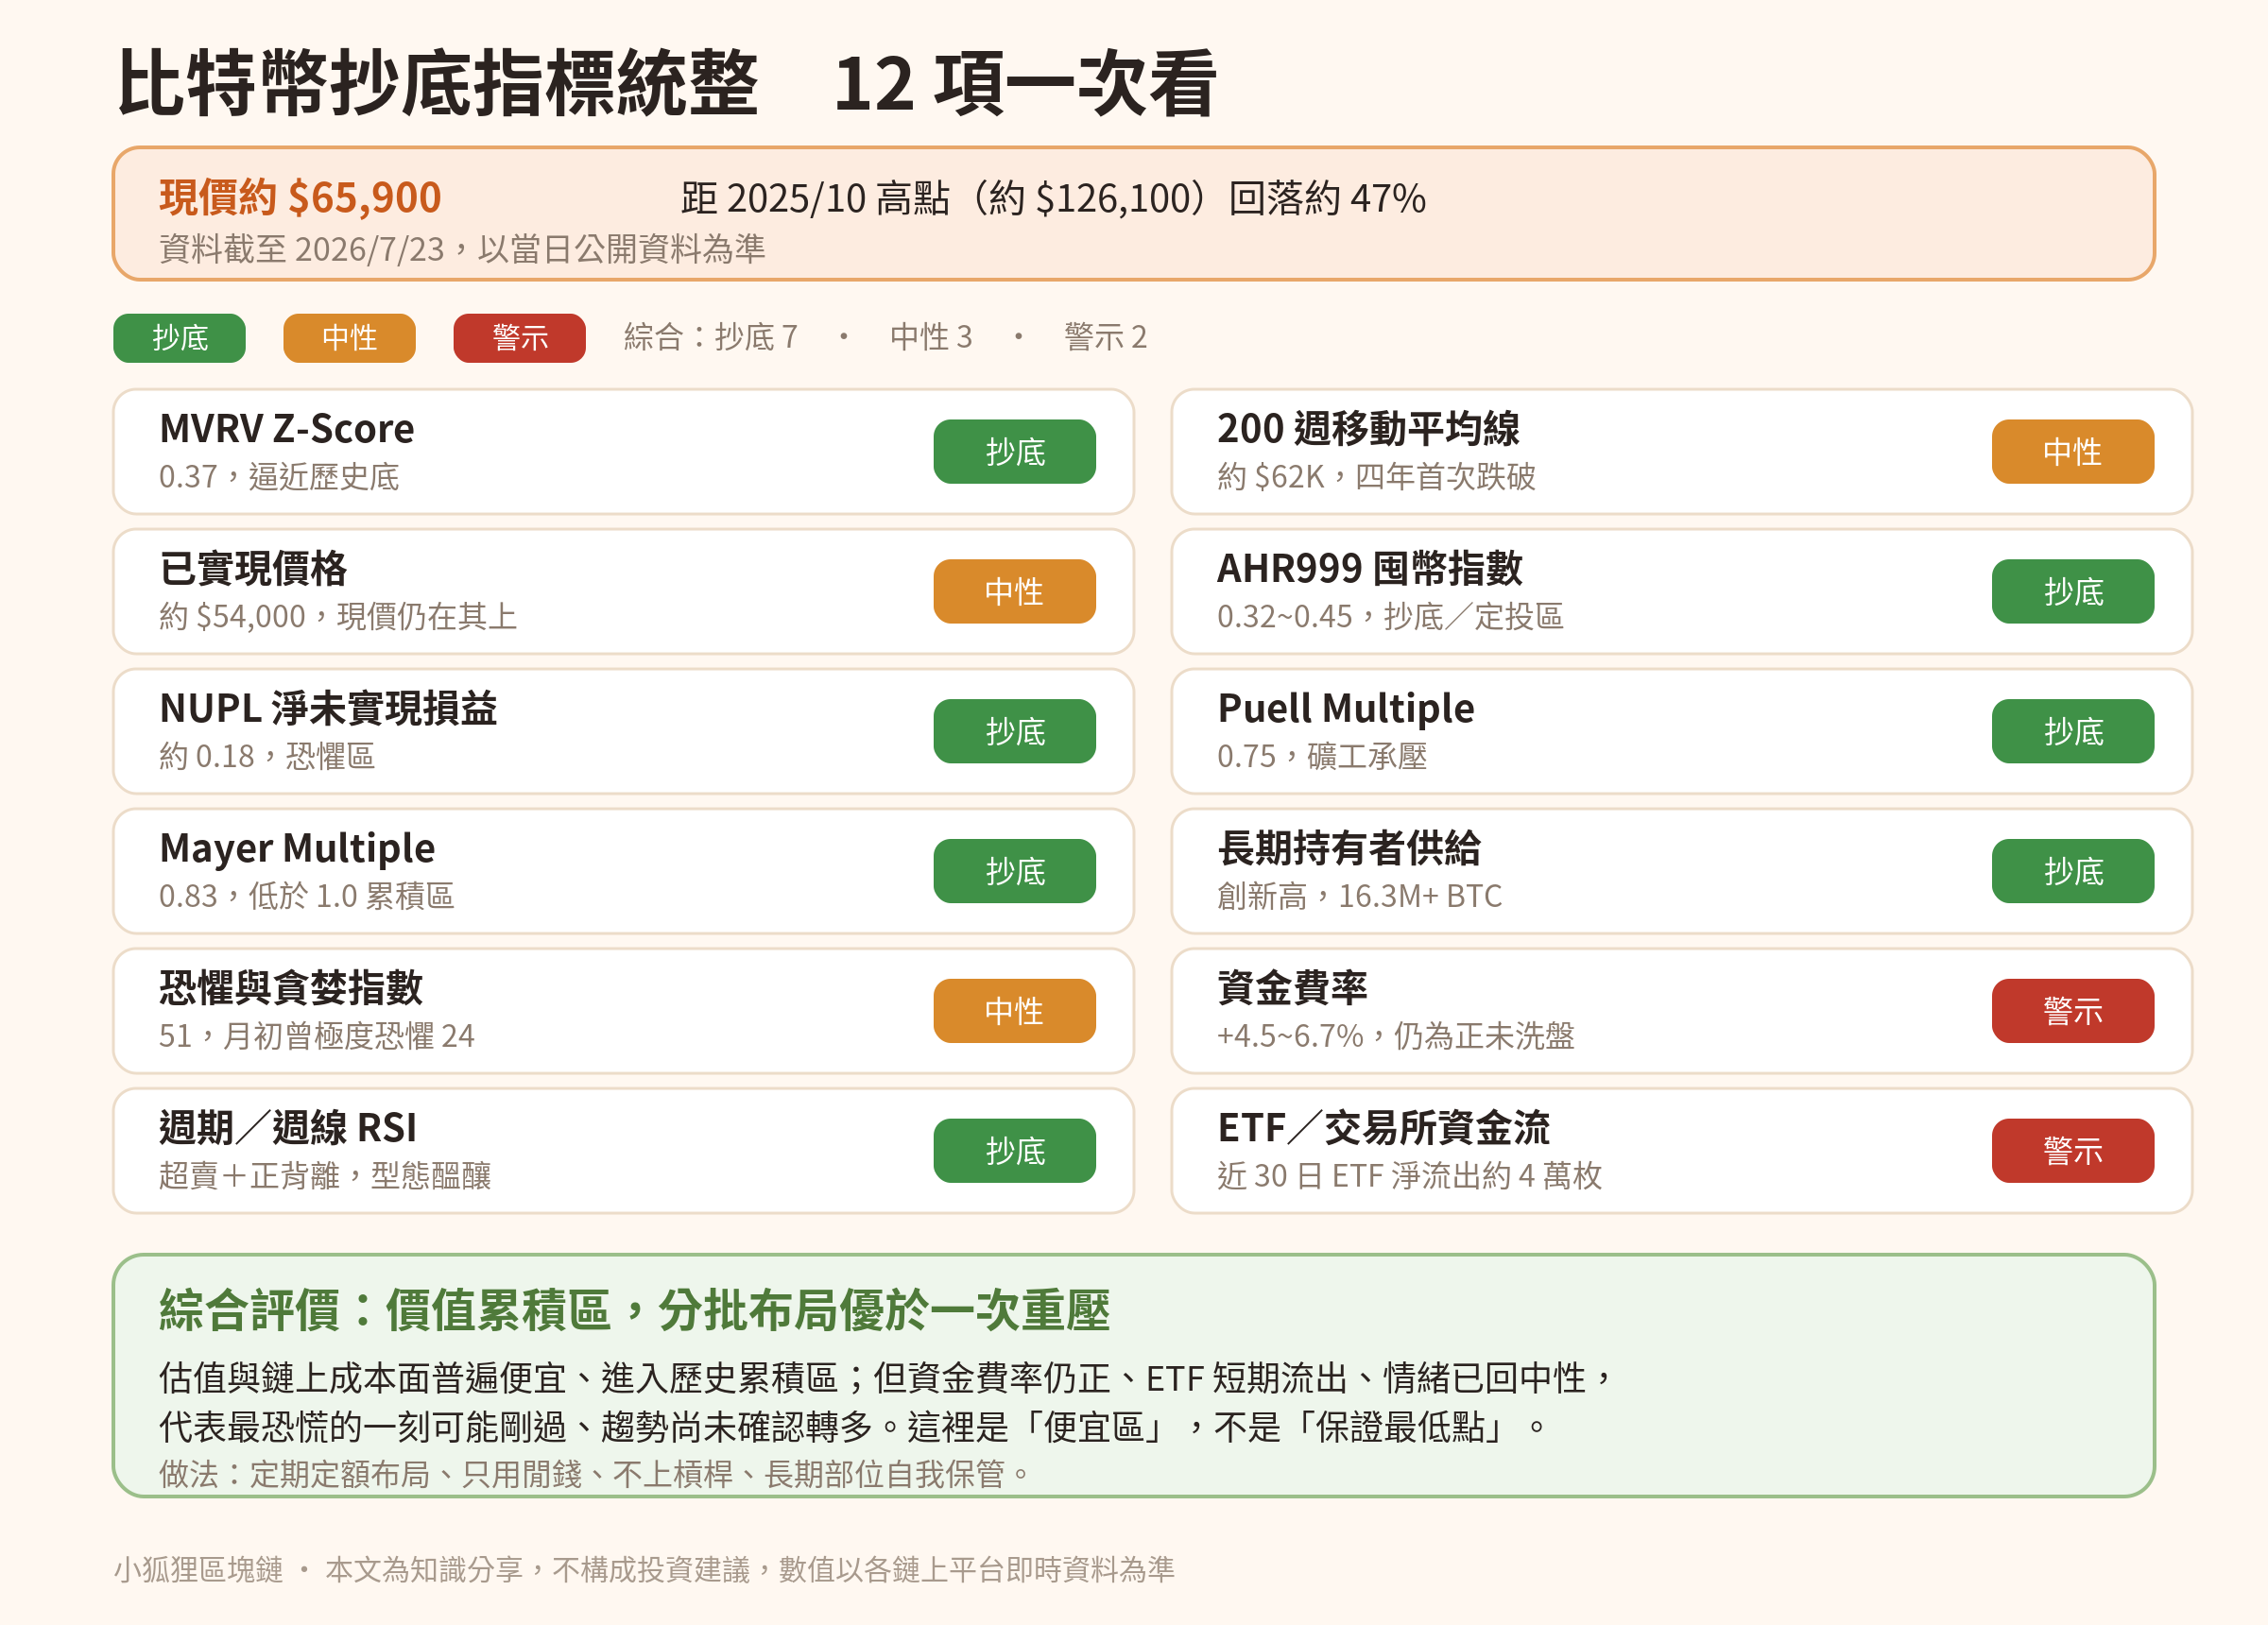
Task: Click the red 警示 legend badge
Action: coord(519,338)
